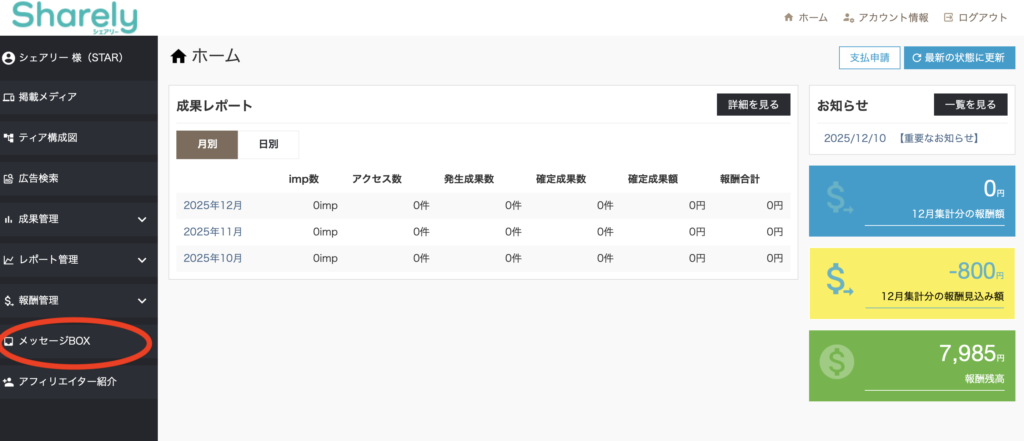
Task: Click the 支払申請 button
Action: (x=868, y=57)
